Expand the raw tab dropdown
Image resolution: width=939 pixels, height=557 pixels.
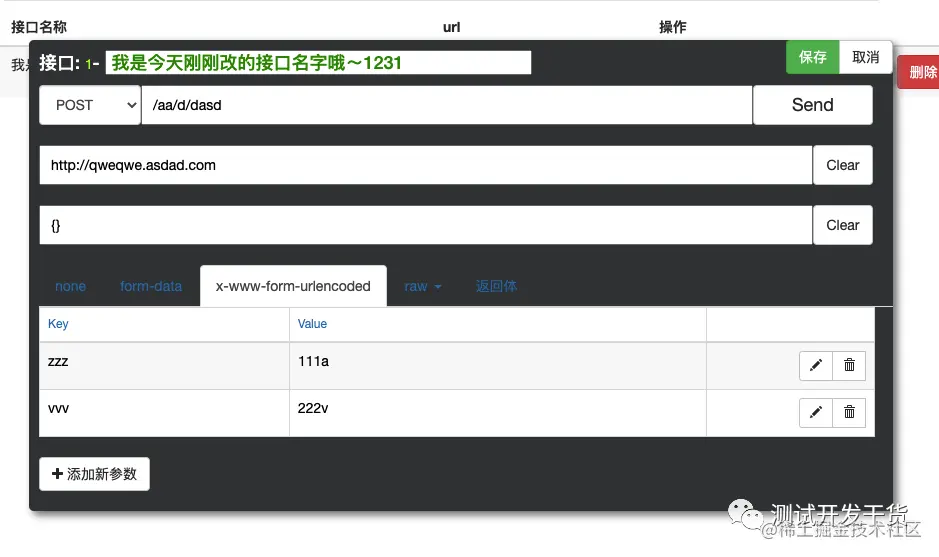pos(423,286)
